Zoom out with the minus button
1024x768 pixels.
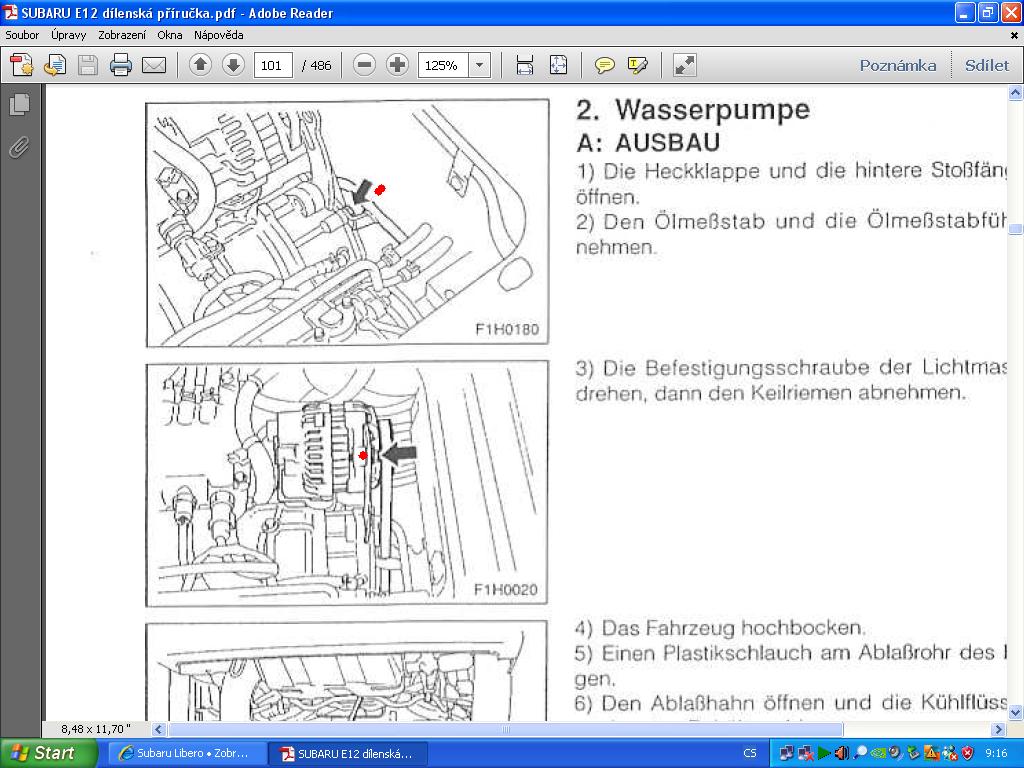point(364,65)
